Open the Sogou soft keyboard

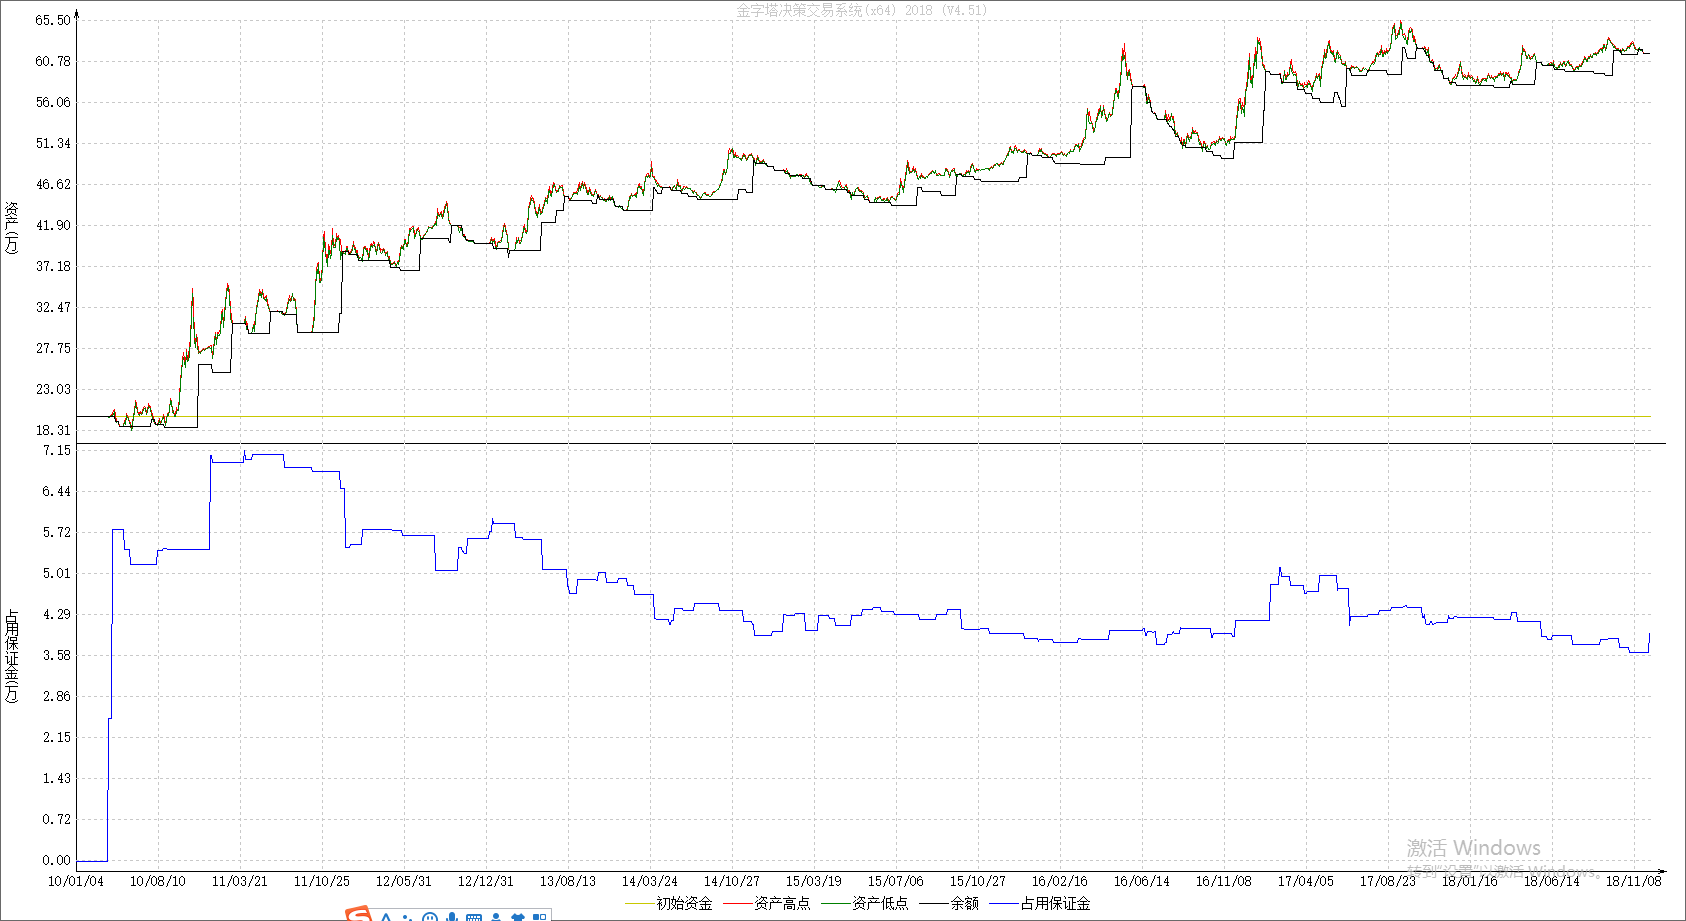coord(474,917)
